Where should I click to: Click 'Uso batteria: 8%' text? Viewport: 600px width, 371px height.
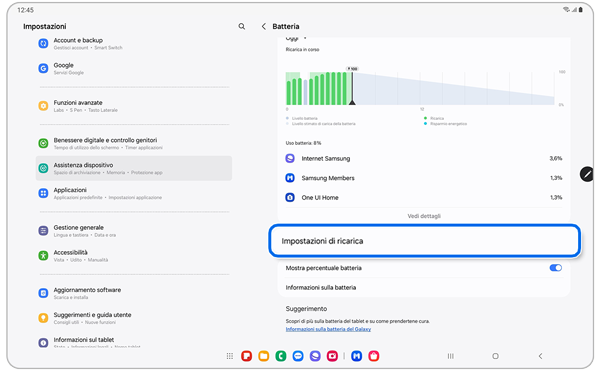[303, 143]
